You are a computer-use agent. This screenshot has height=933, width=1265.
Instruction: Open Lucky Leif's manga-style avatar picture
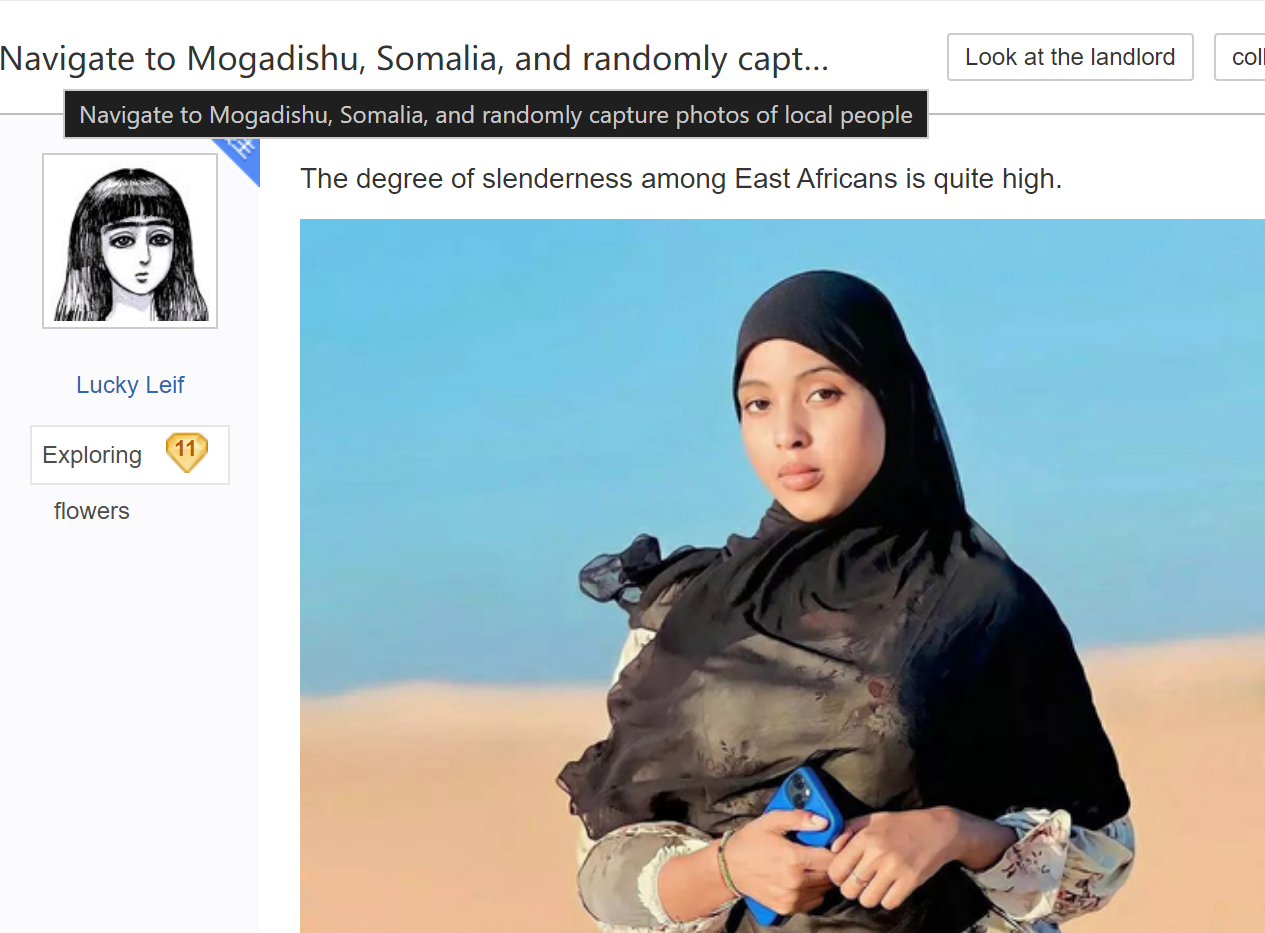[130, 240]
